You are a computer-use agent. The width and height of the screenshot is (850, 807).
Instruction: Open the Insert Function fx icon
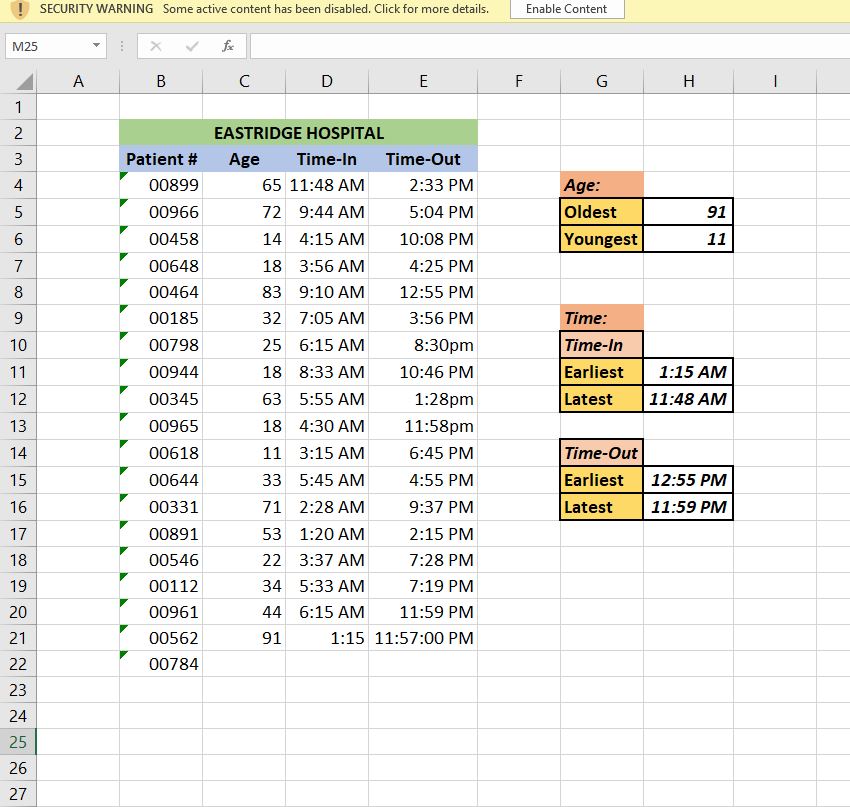tap(228, 46)
